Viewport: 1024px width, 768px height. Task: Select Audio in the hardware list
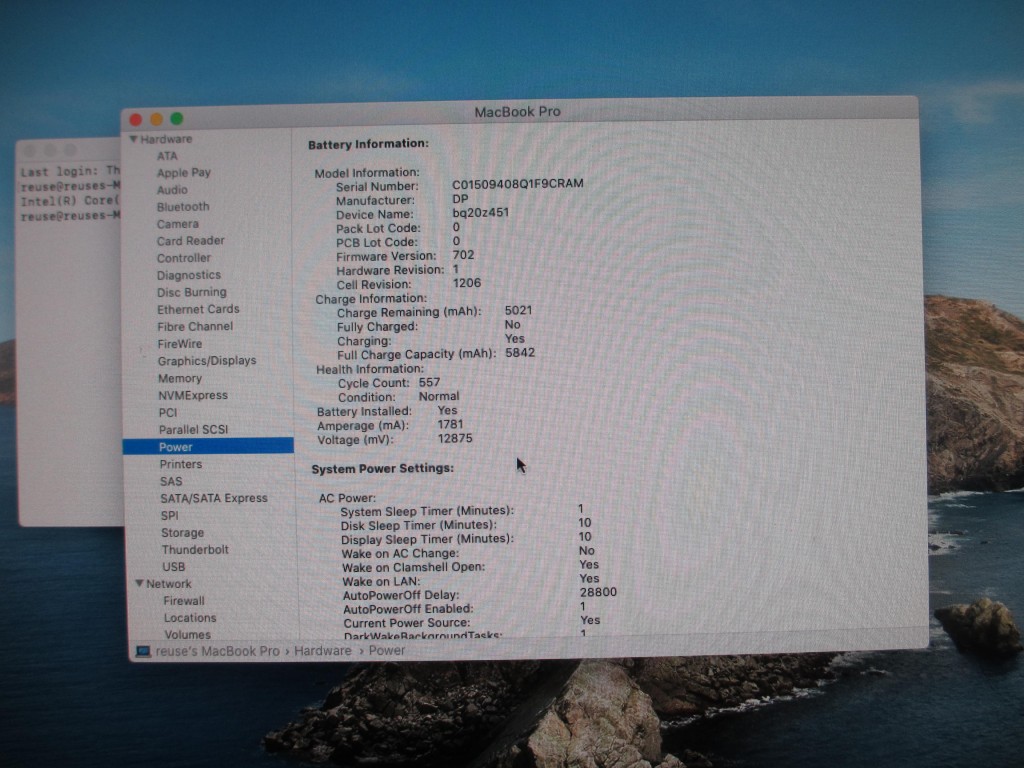[x=172, y=190]
